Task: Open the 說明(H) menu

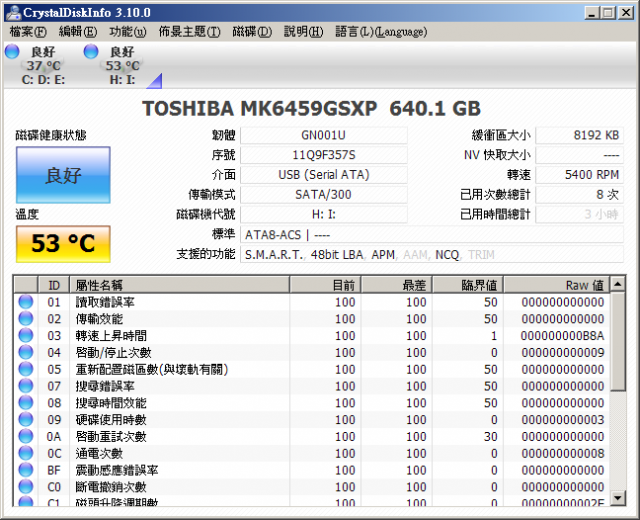Action: pyautogui.click(x=303, y=32)
